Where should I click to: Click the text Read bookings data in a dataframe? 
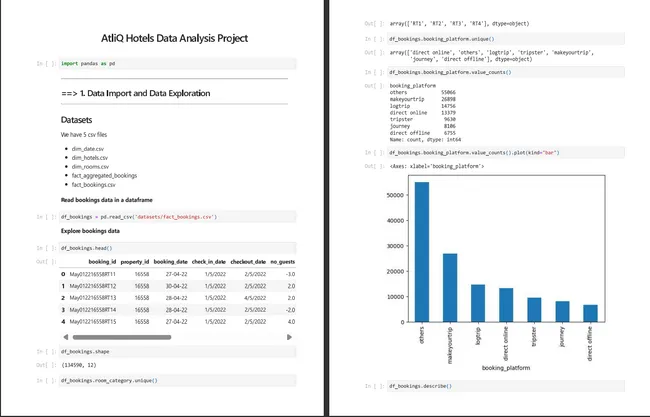[107, 200]
